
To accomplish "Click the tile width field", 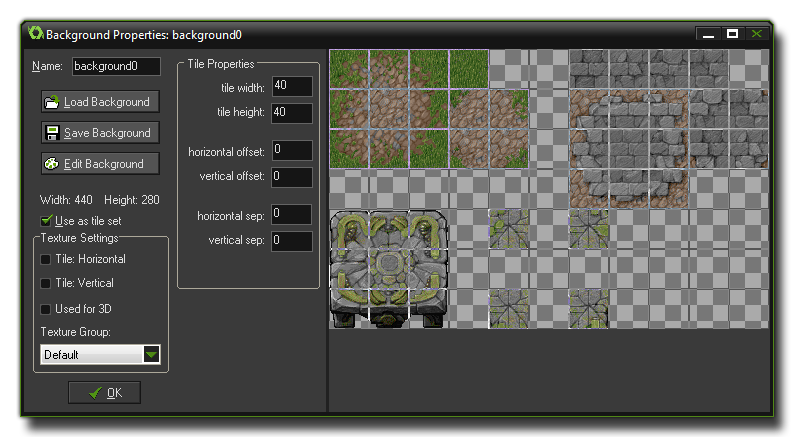I will [x=291, y=87].
